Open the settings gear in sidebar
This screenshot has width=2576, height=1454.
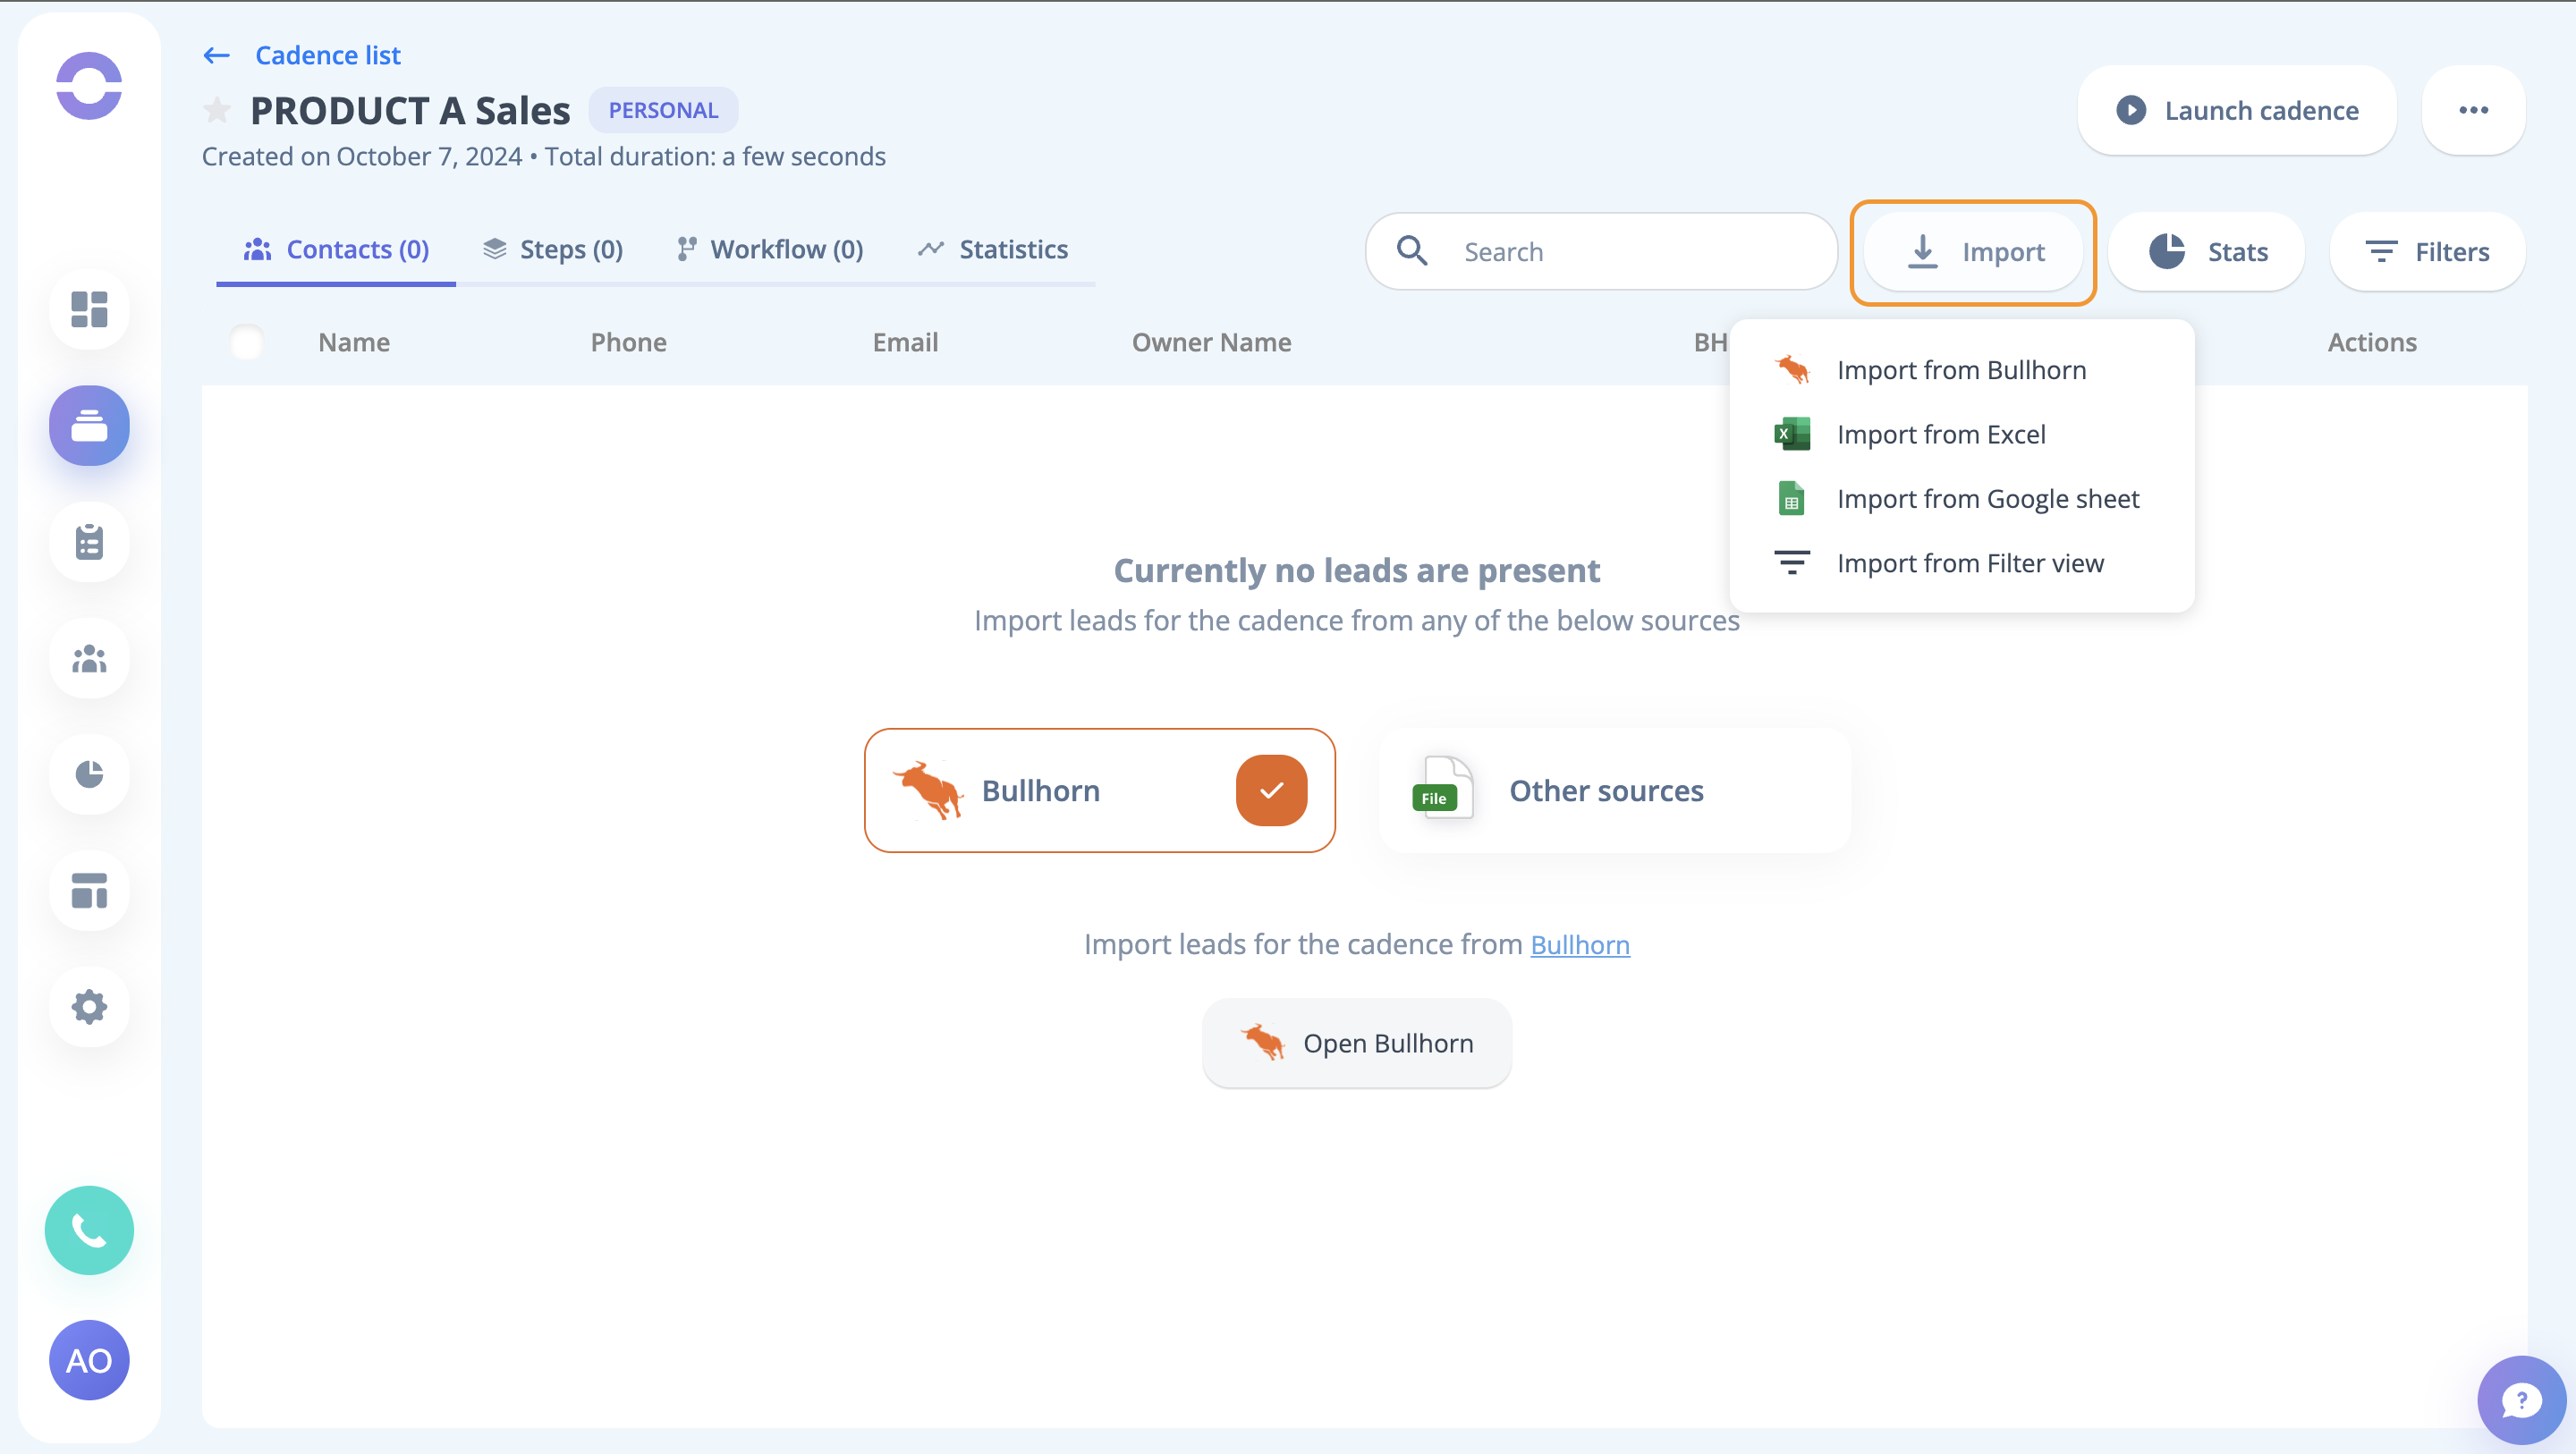[x=89, y=1007]
